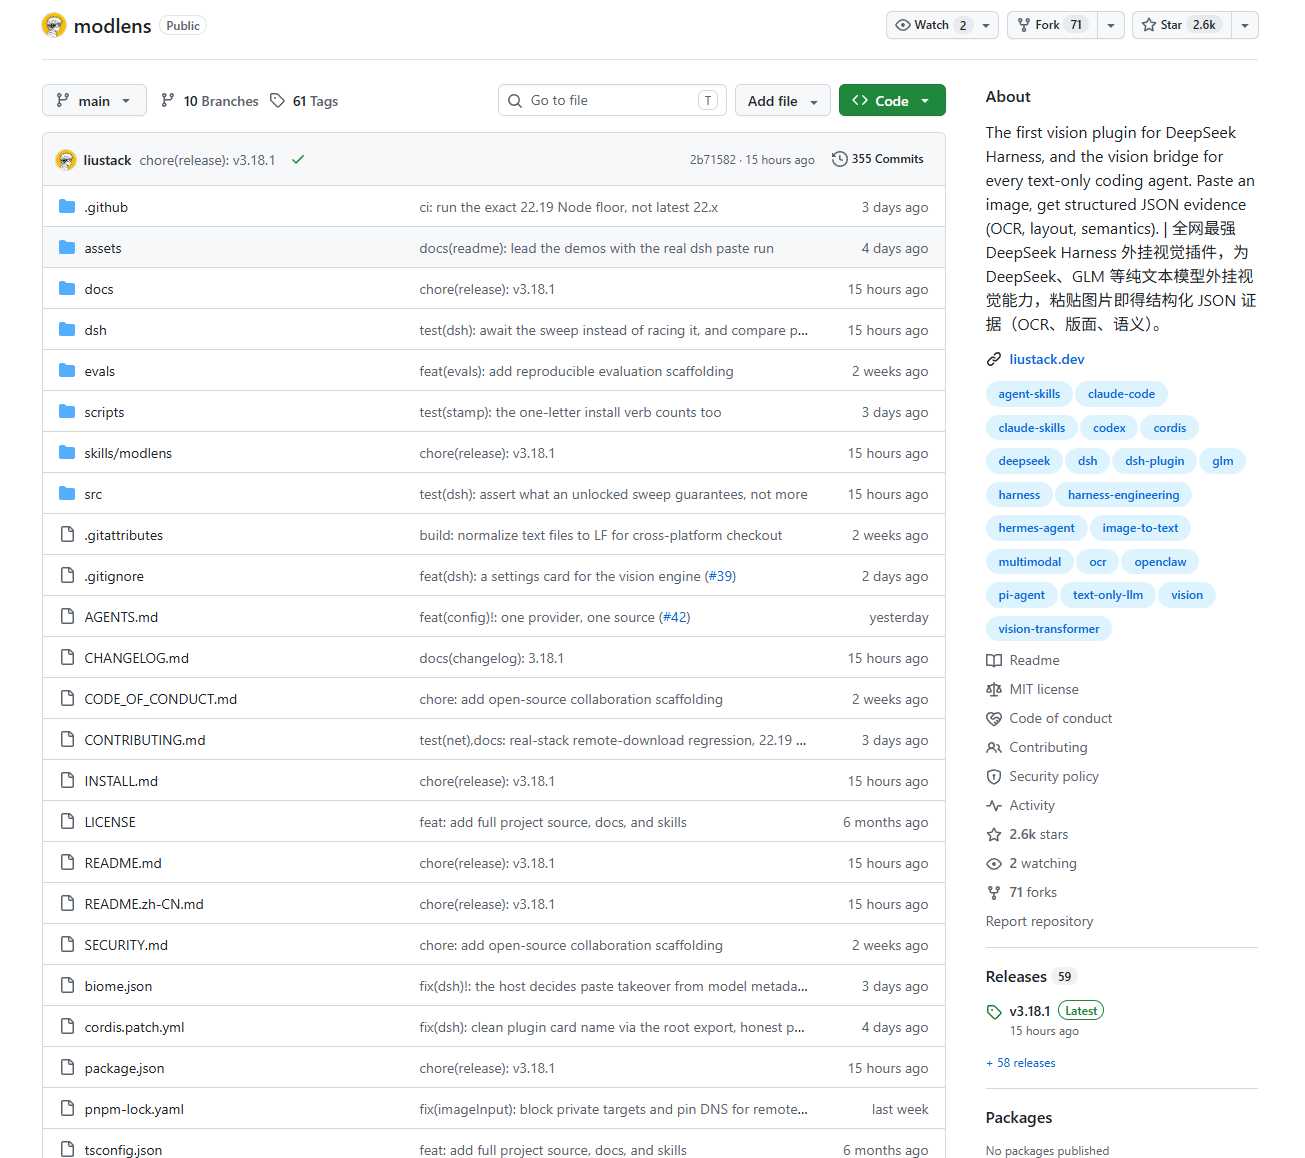Open the CONTRIBUTING.md file
The image size is (1305, 1158).
[x=145, y=740]
